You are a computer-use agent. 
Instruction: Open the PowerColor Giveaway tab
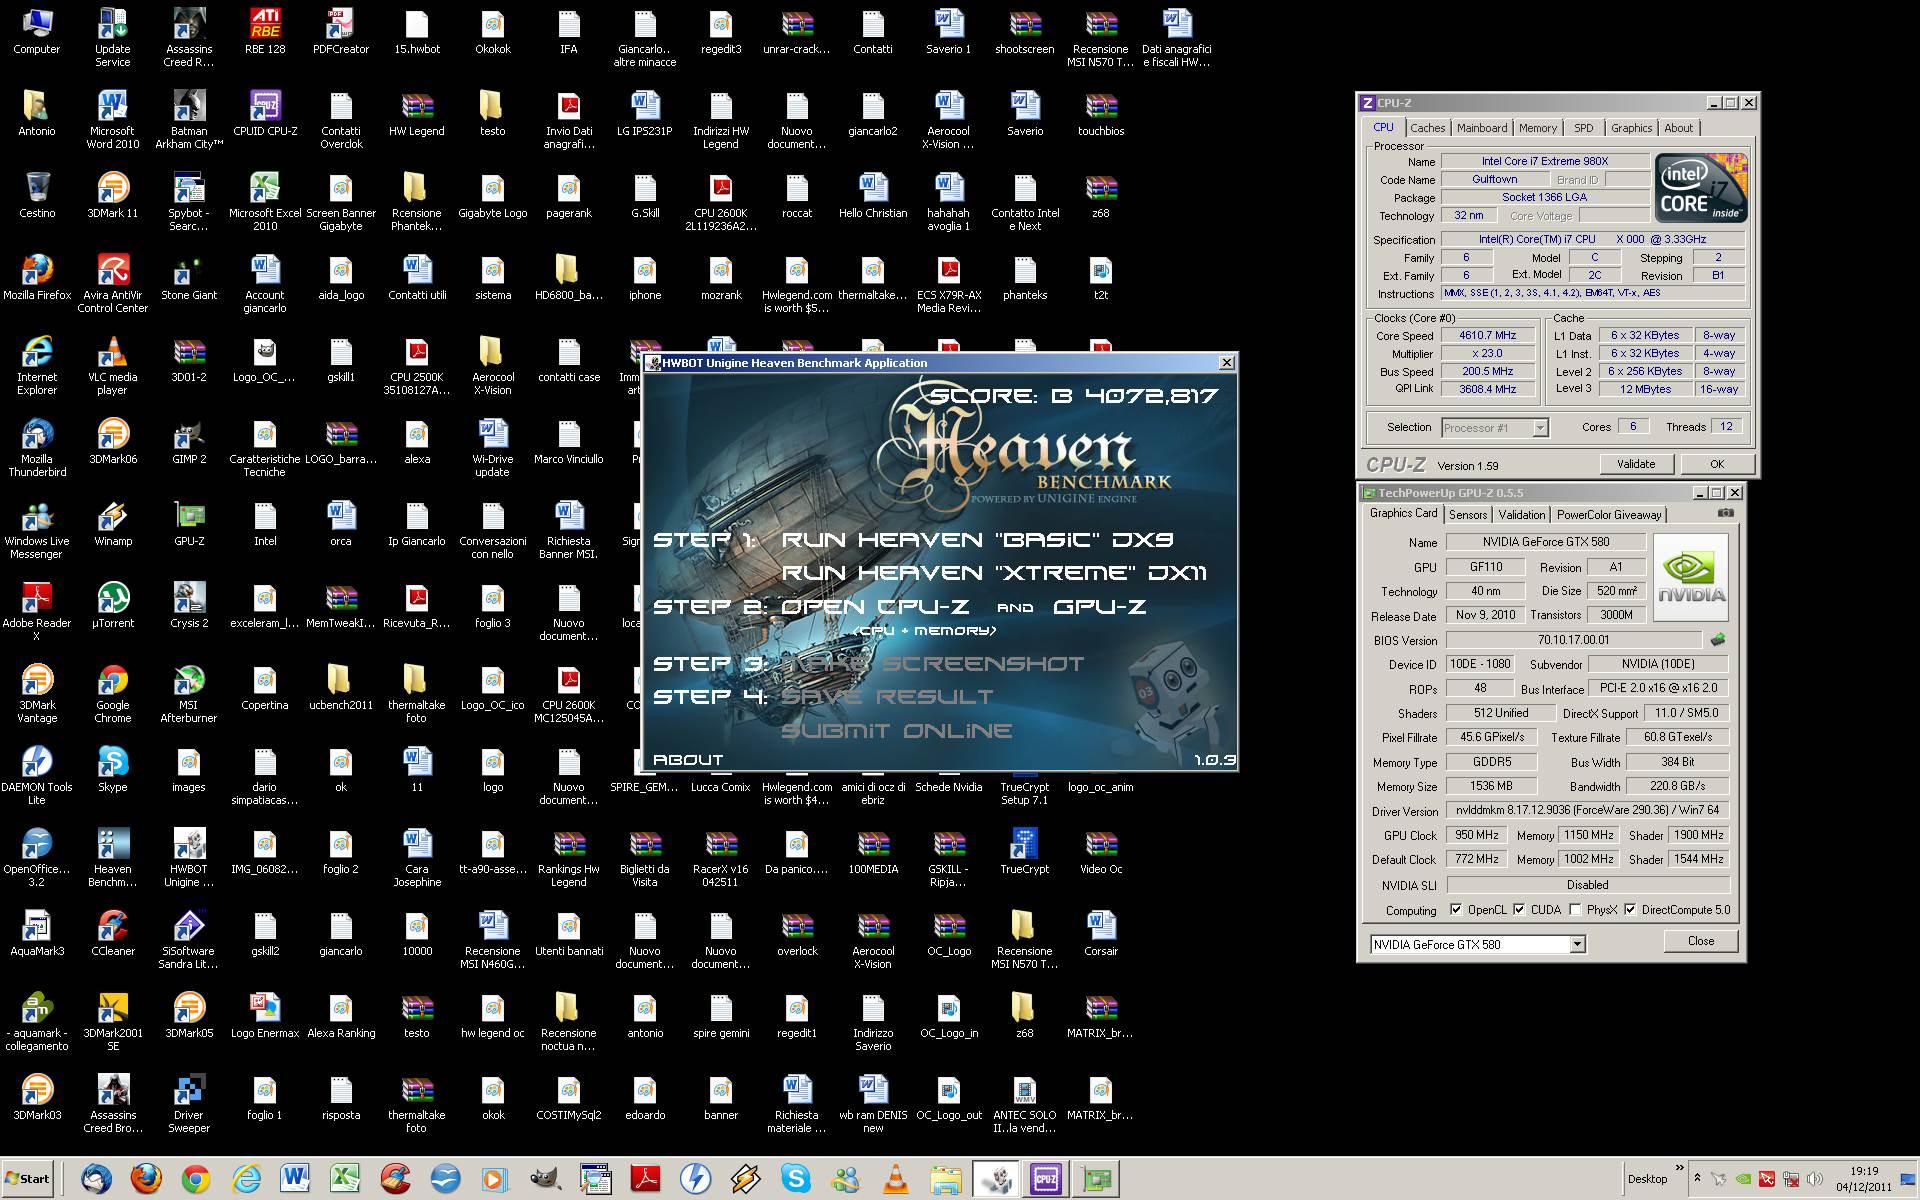coord(1608,515)
